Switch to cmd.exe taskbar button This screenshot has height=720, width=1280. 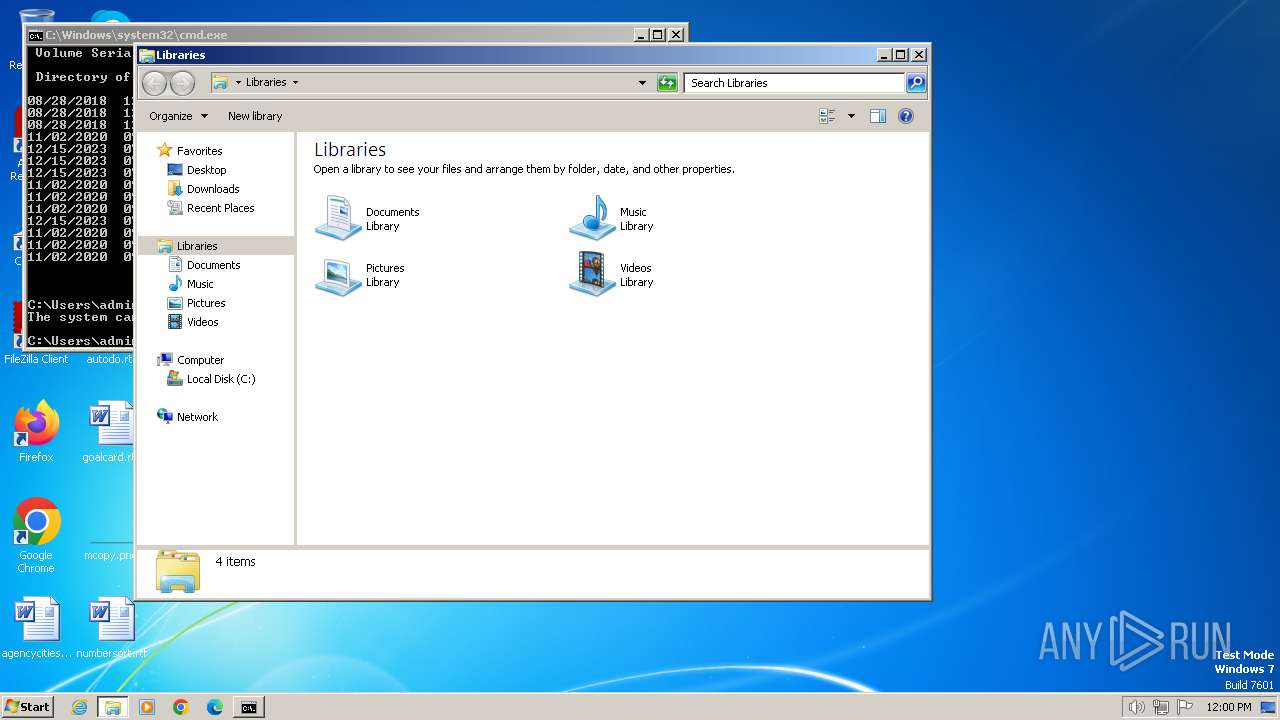[x=249, y=707]
